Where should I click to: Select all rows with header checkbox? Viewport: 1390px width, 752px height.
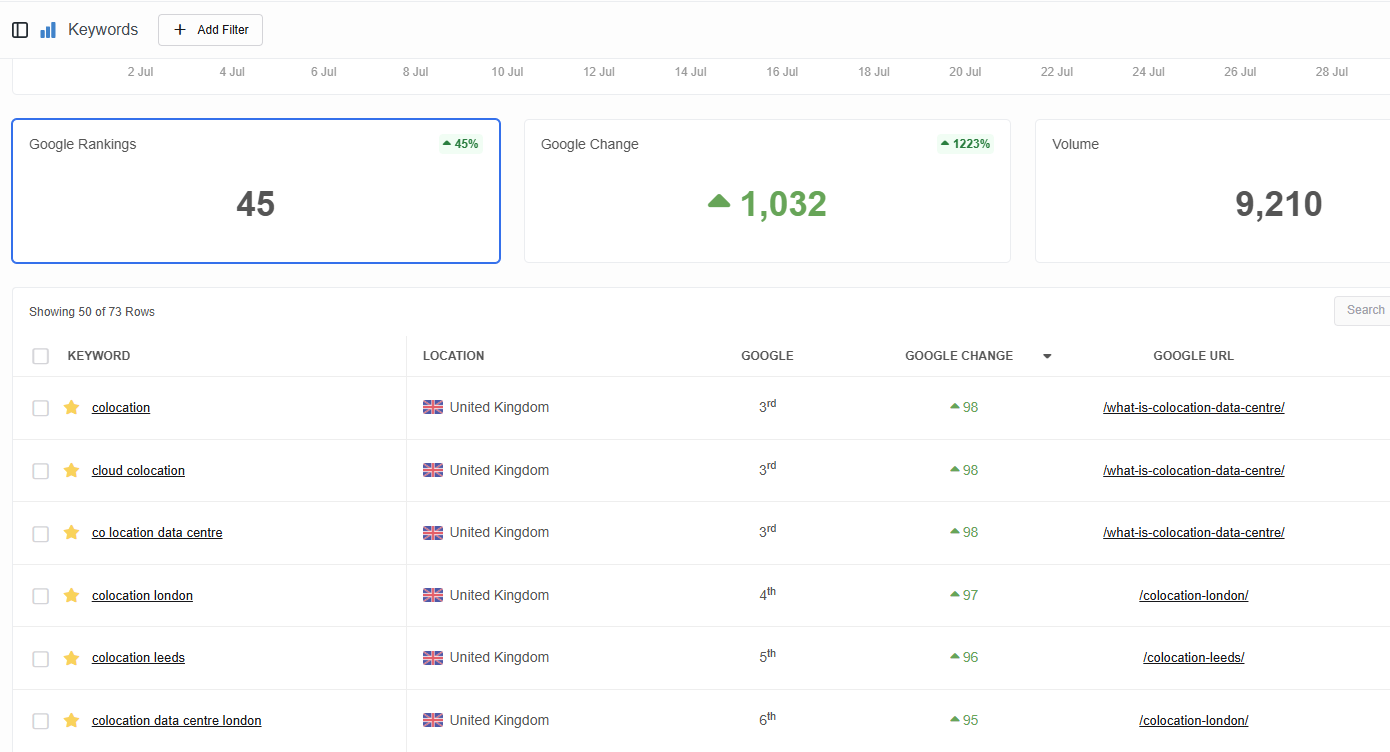[x=41, y=356]
